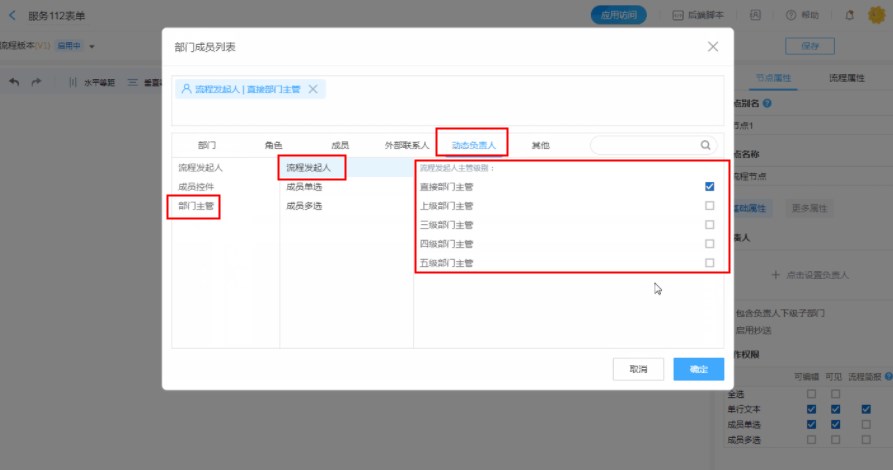Click the 取消 button

(x=638, y=369)
